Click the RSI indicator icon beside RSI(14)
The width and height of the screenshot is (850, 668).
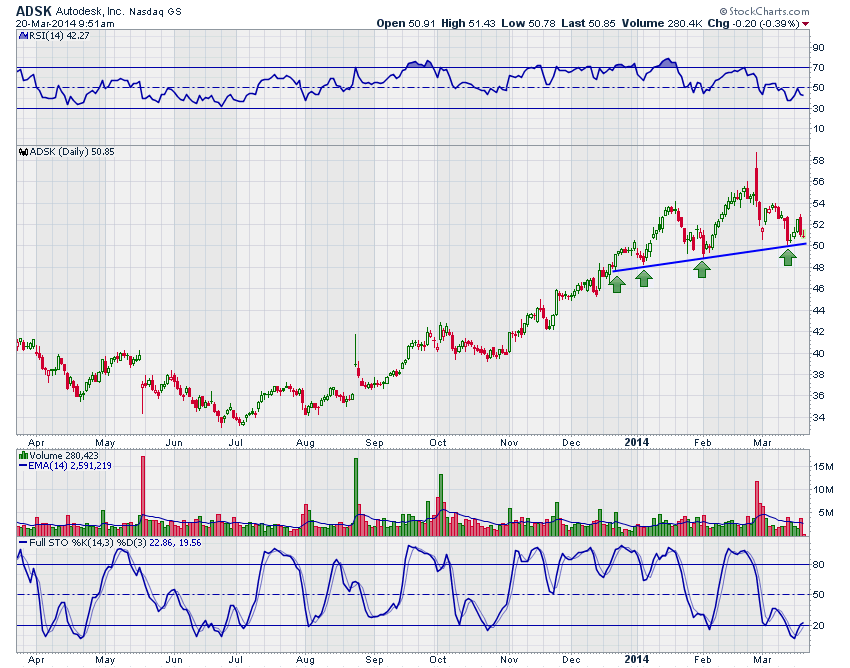point(23,36)
